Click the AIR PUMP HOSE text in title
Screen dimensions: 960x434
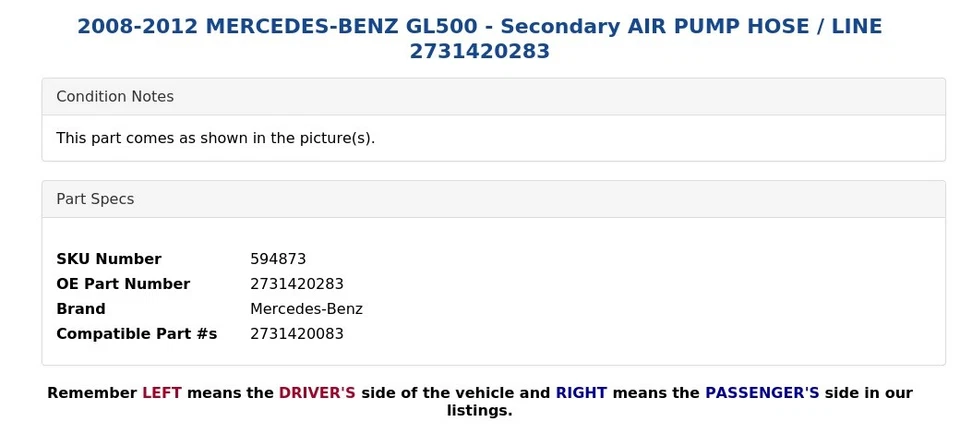click(702, 27)
